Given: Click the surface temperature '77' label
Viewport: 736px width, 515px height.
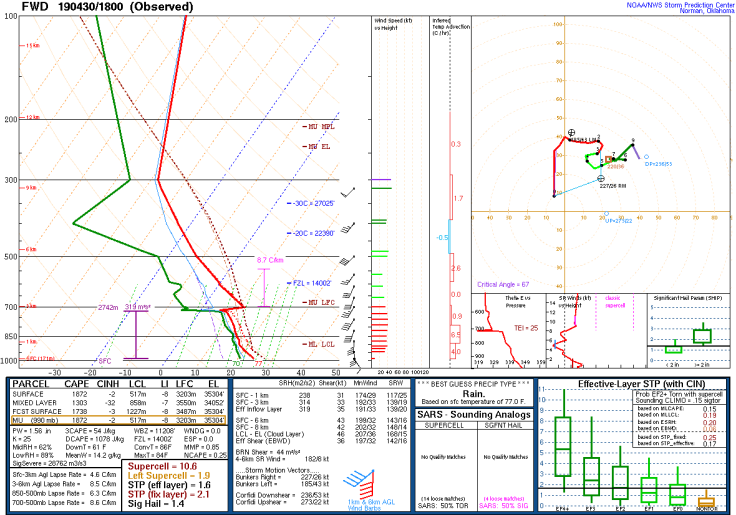Looking at the screenshot, I should (259, 364).
